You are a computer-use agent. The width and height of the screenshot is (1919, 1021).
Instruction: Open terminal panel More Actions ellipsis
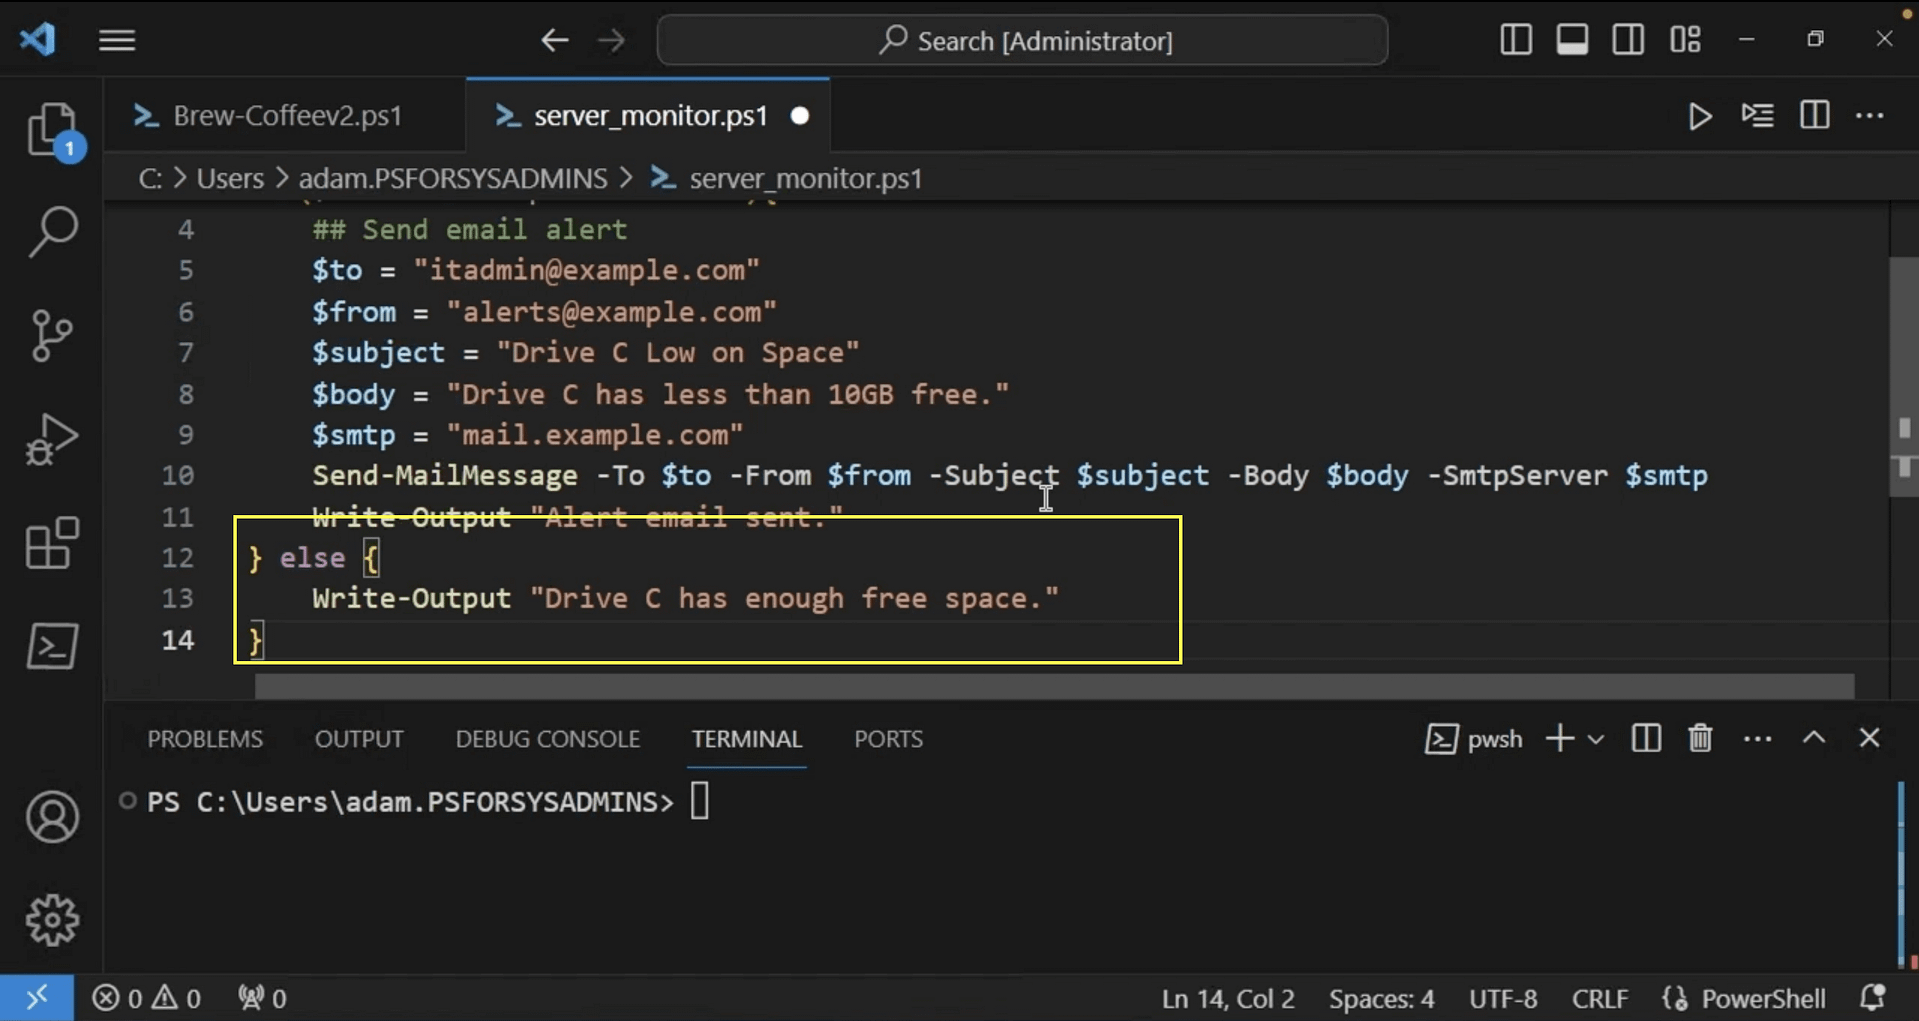(x=1757, y=740)
